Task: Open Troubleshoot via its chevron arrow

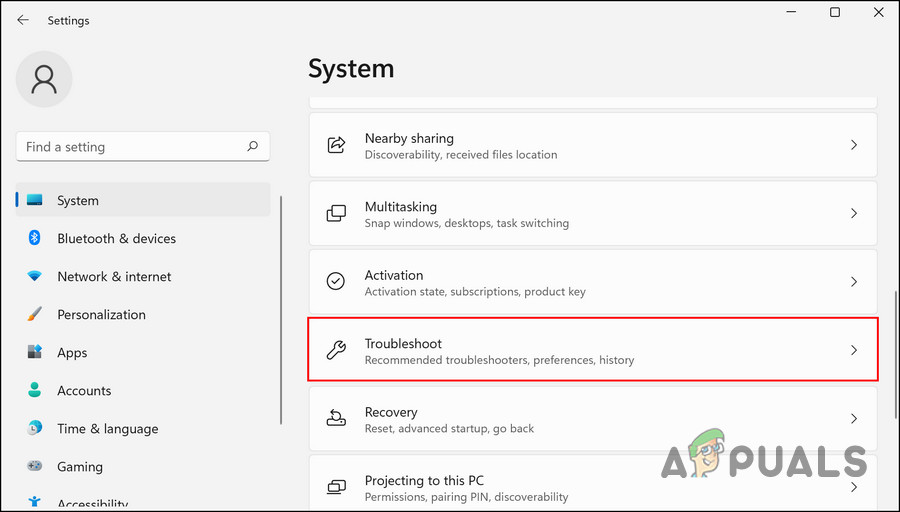Action: (854, 350)
